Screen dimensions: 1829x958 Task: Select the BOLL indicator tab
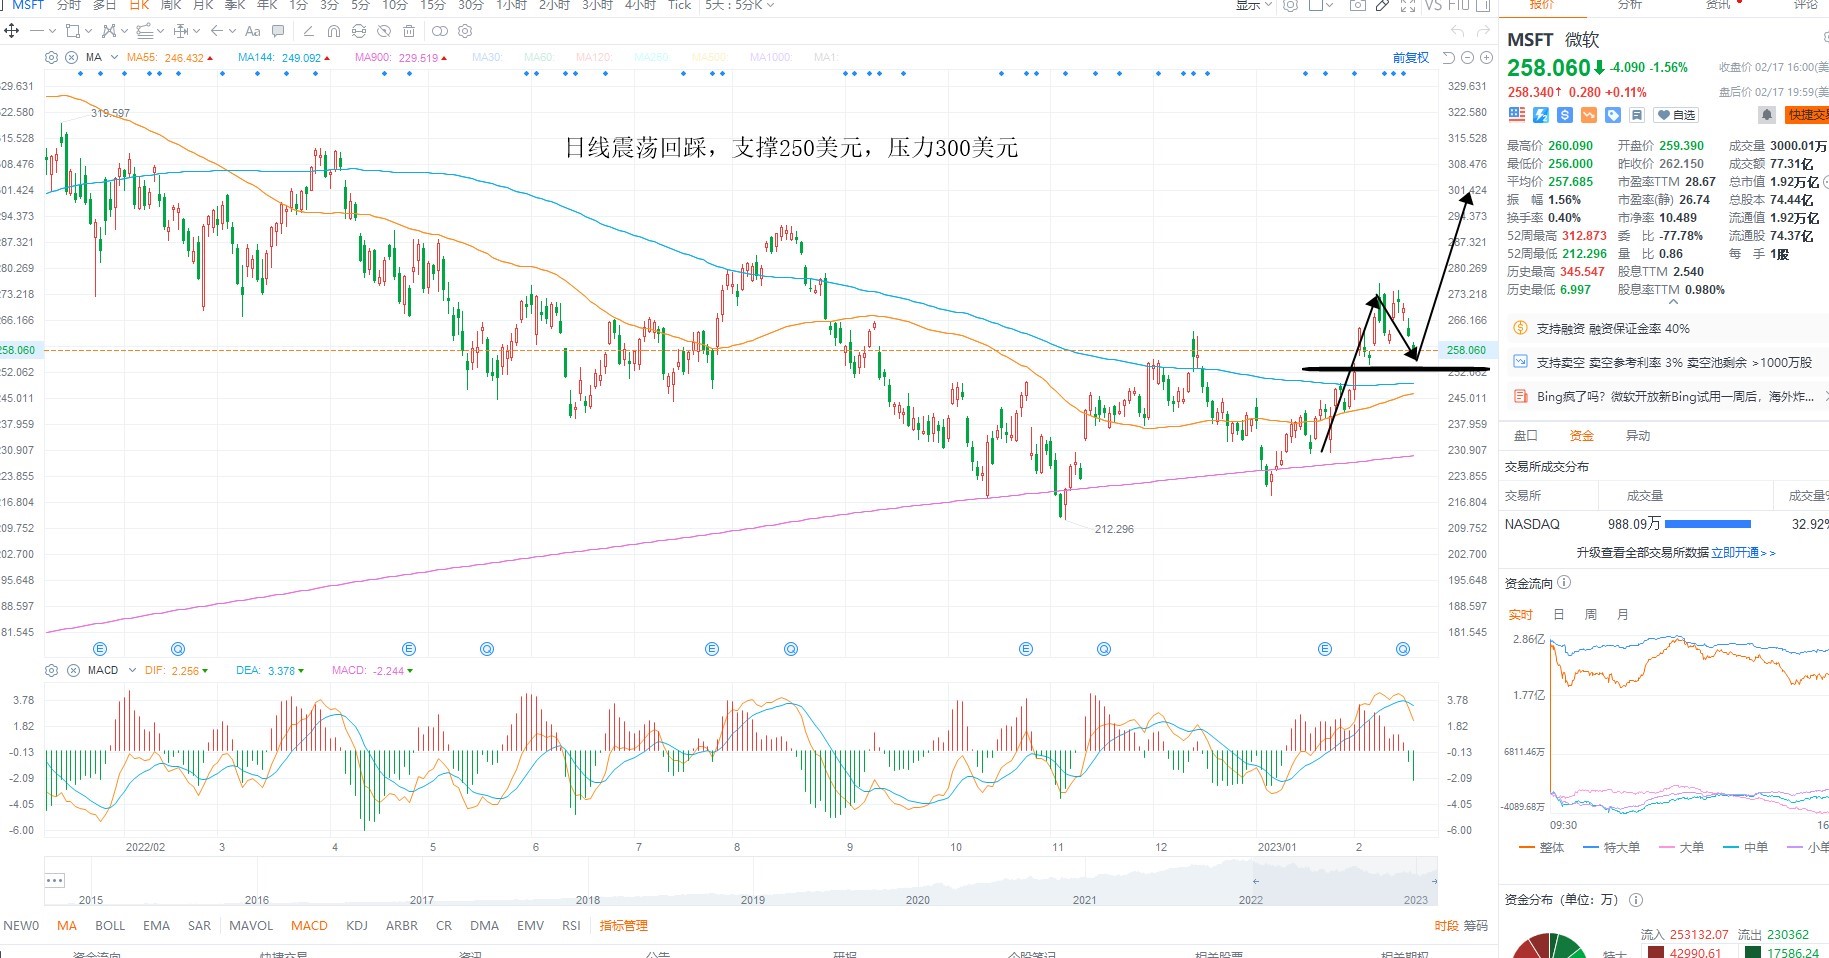coord(110,925)
